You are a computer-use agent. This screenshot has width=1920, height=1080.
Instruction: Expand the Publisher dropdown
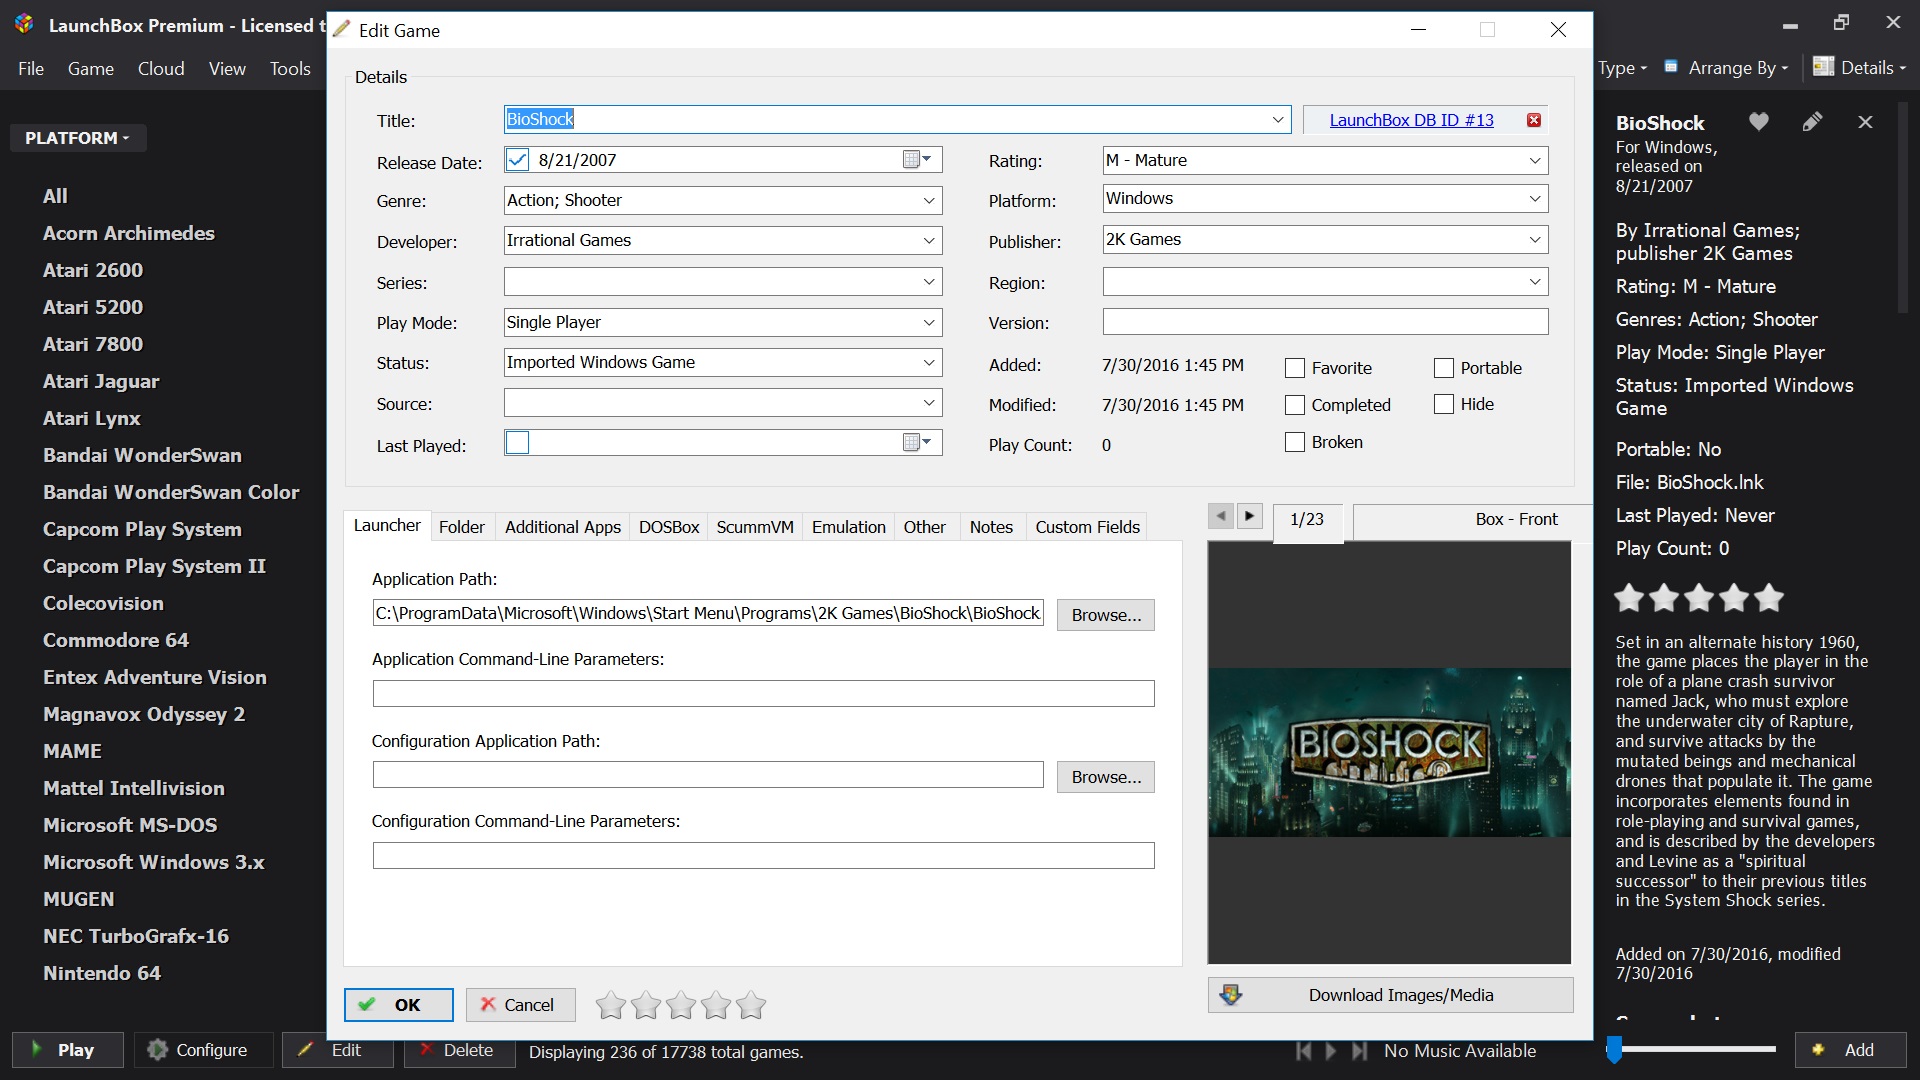point(1535,240)
